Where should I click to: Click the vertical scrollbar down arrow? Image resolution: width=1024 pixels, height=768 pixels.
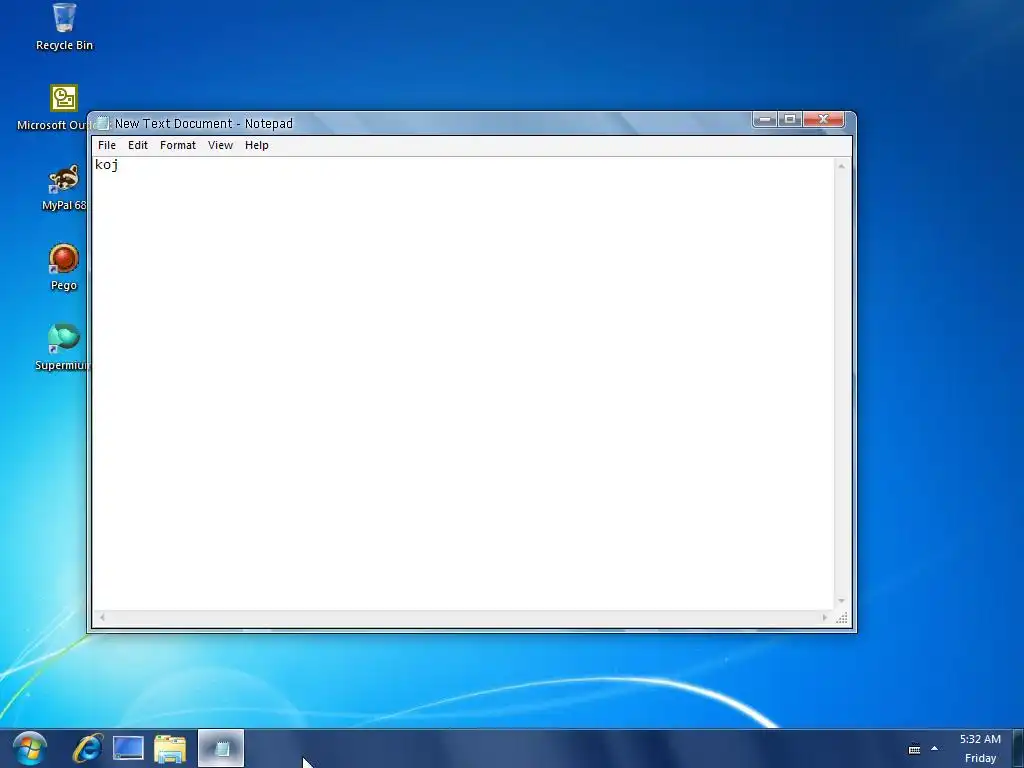point(842,601)
